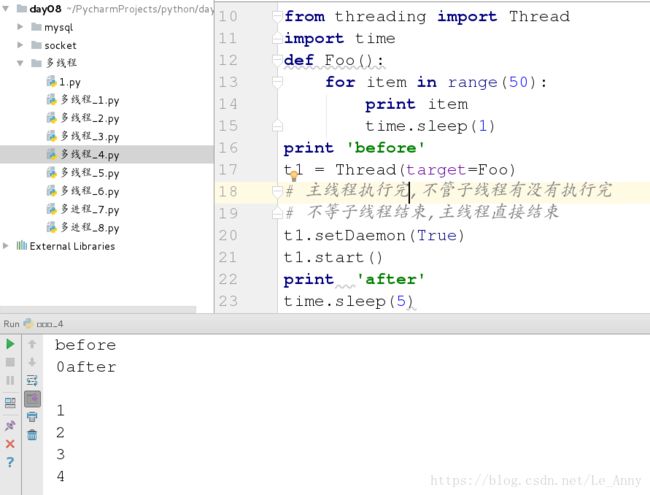Toggle the Pin Tab pushpin icon
This screenshot has width=650, height=495.
[10, 425]
